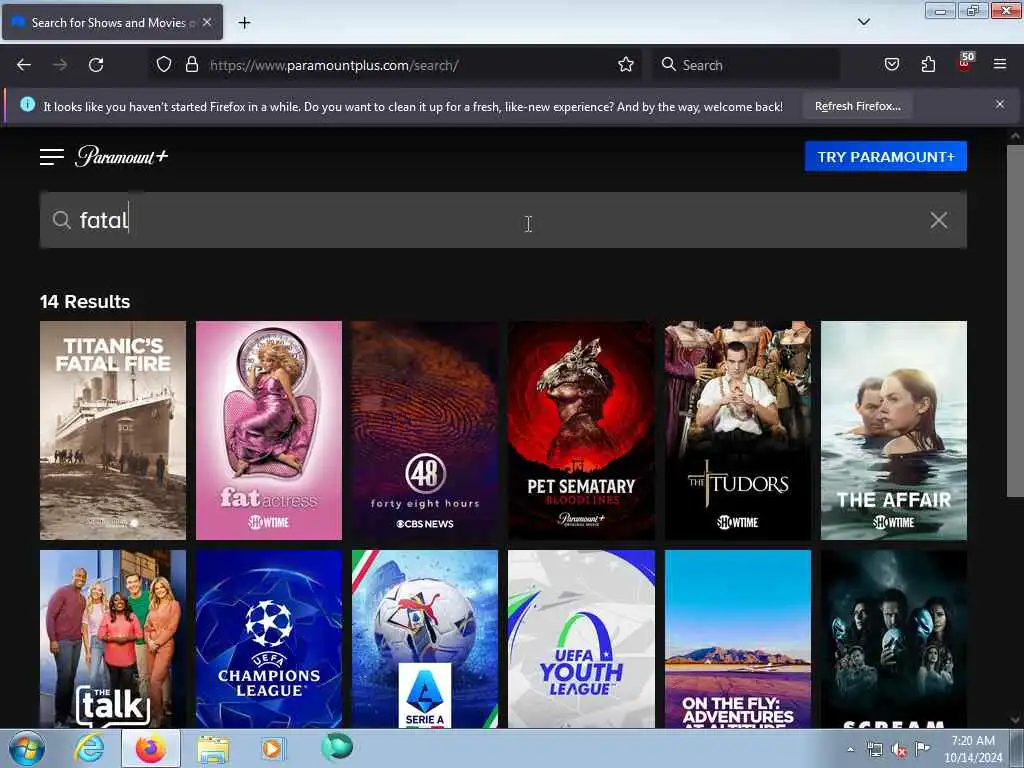Image resolution: width=1024 pixels, height=768 pixels.
Task: Focus the Firefox Search box
Action: 746,65
